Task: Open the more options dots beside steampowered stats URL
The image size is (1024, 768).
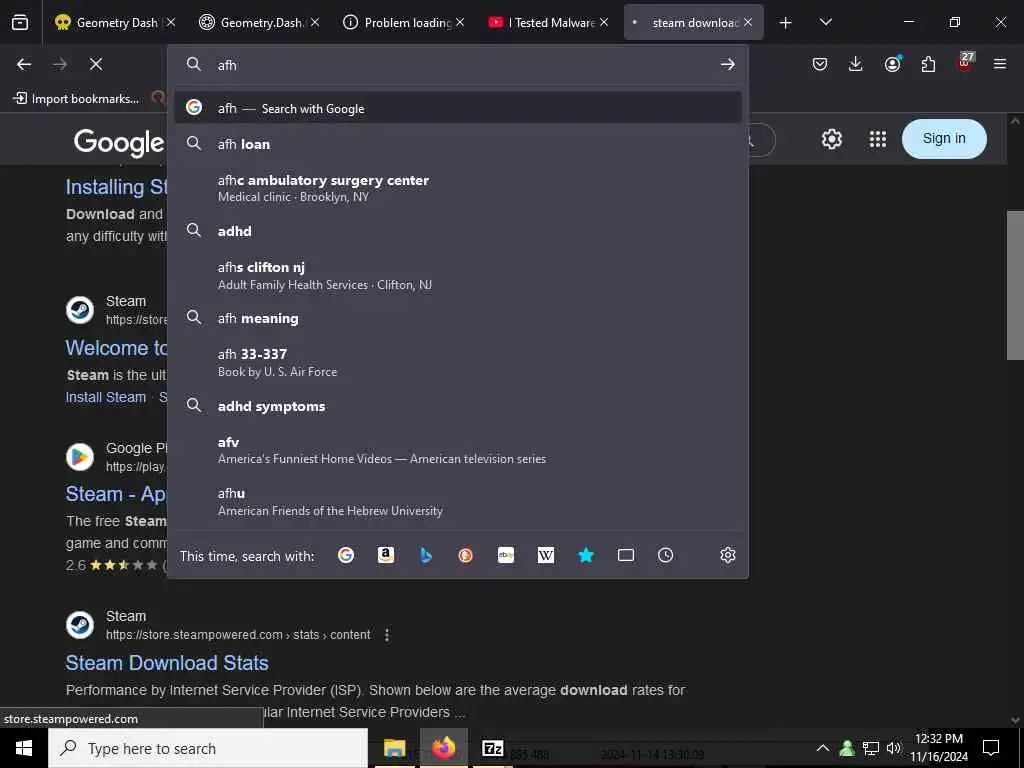Action: (387, 635)
